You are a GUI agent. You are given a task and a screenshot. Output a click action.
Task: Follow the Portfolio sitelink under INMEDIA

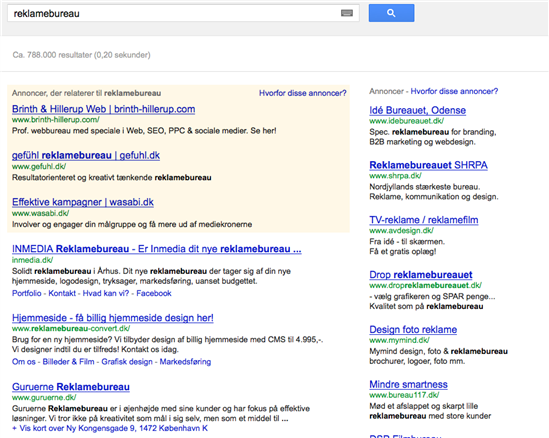[x=27, y=293]
